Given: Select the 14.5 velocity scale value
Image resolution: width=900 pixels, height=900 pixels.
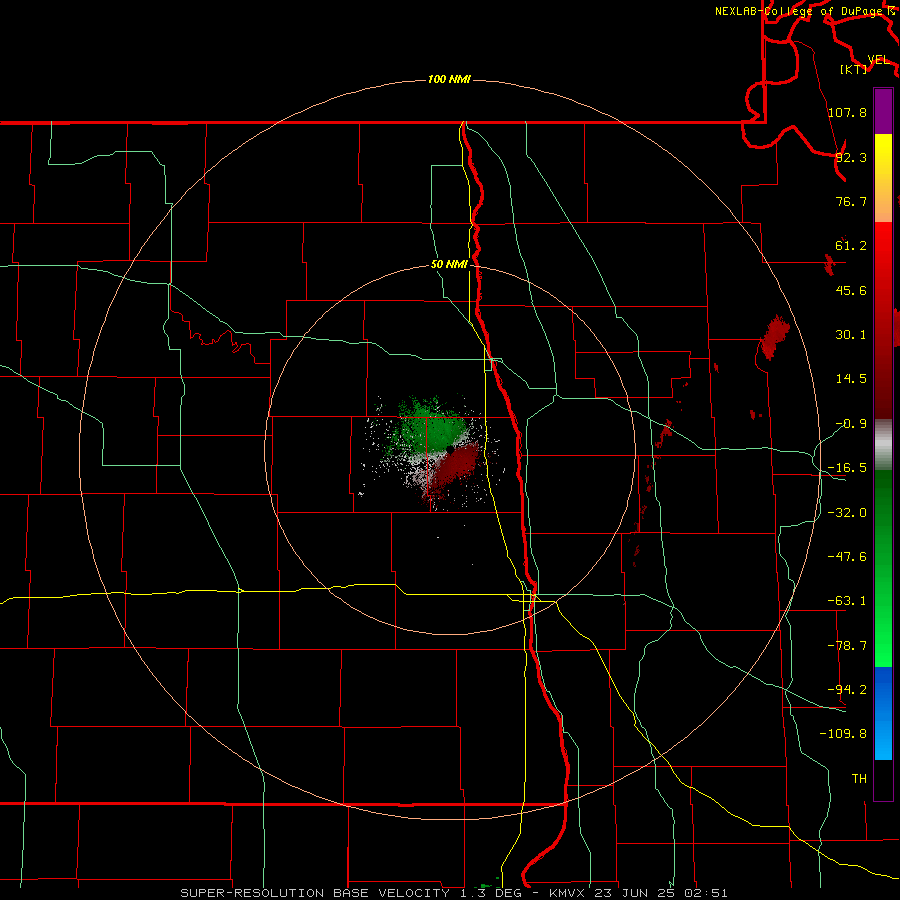Looking at the screenshot, I should pos(851,379).
